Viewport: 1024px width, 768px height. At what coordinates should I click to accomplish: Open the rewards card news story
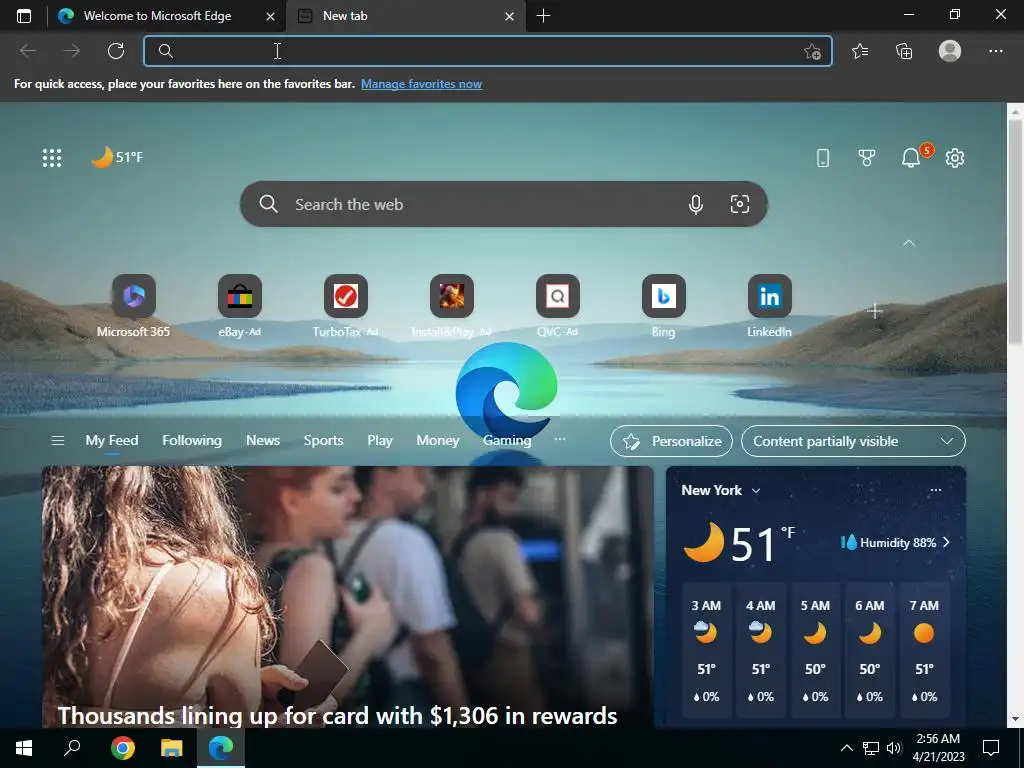(x=347, y=597)
